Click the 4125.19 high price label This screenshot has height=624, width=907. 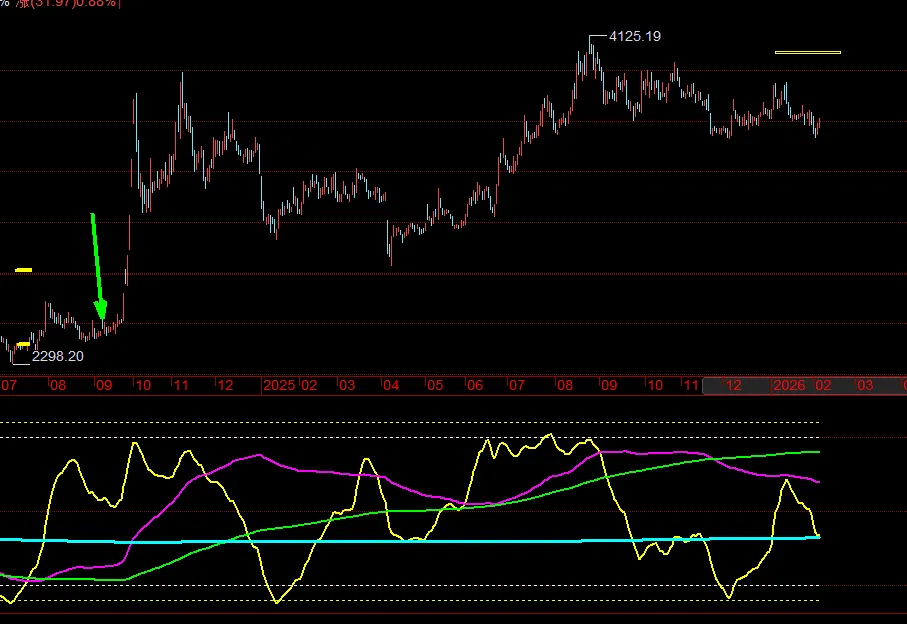(x=635, y=36)
